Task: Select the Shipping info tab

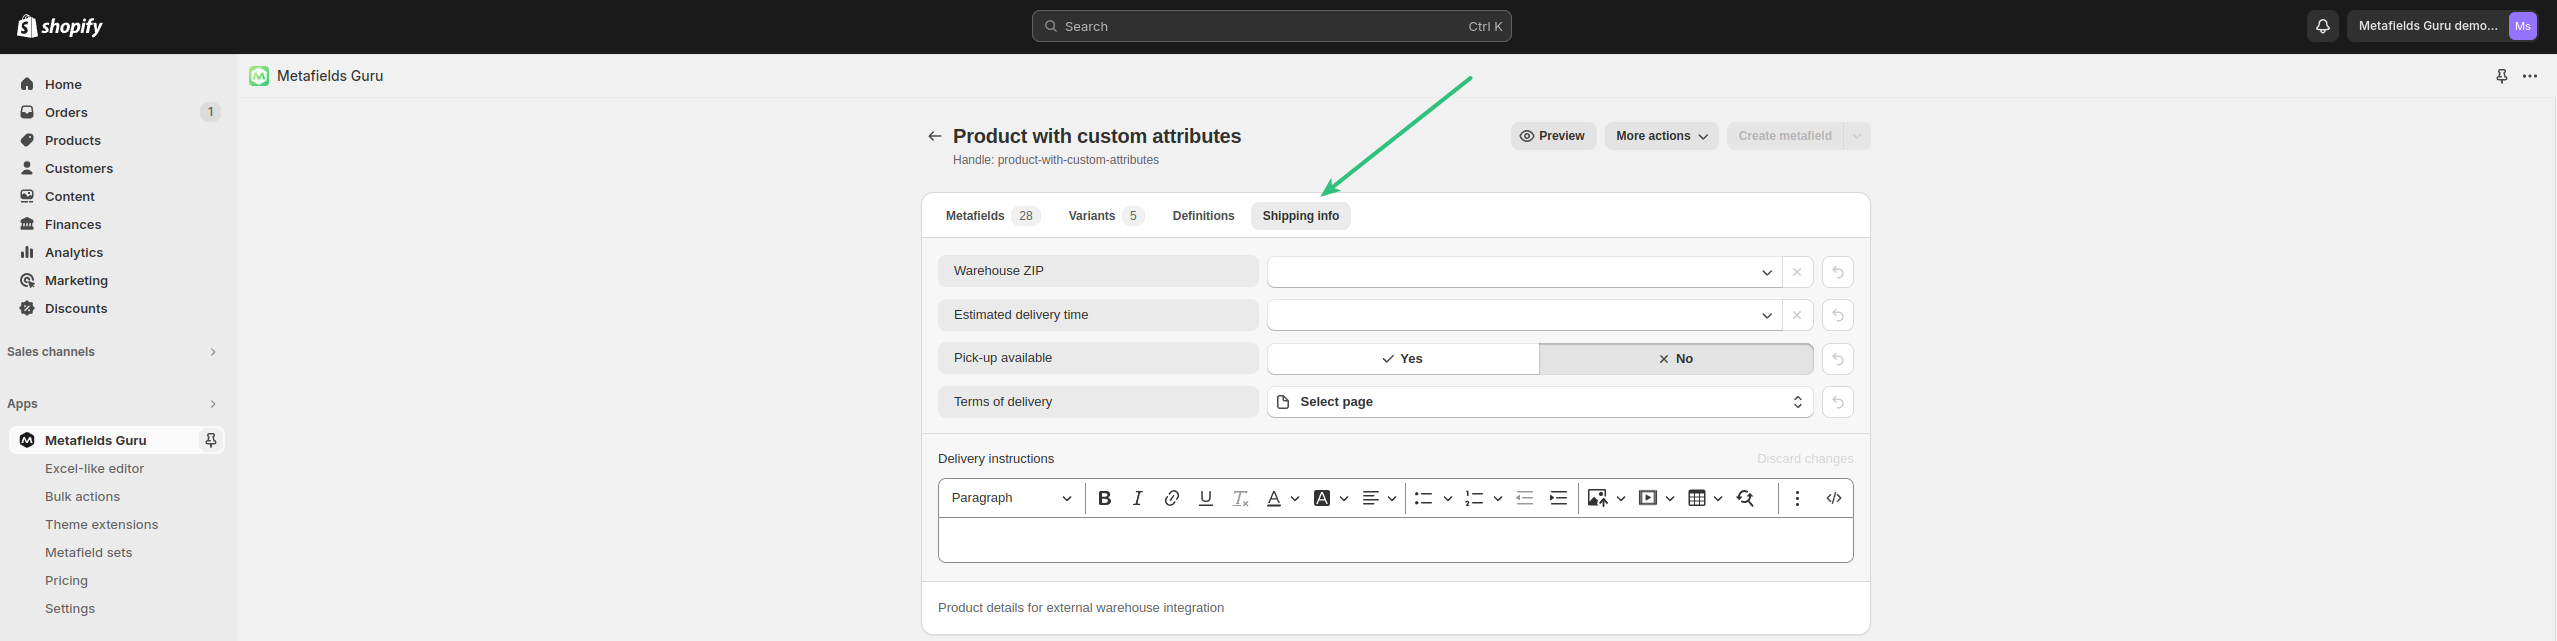Action: point(1300,216)
